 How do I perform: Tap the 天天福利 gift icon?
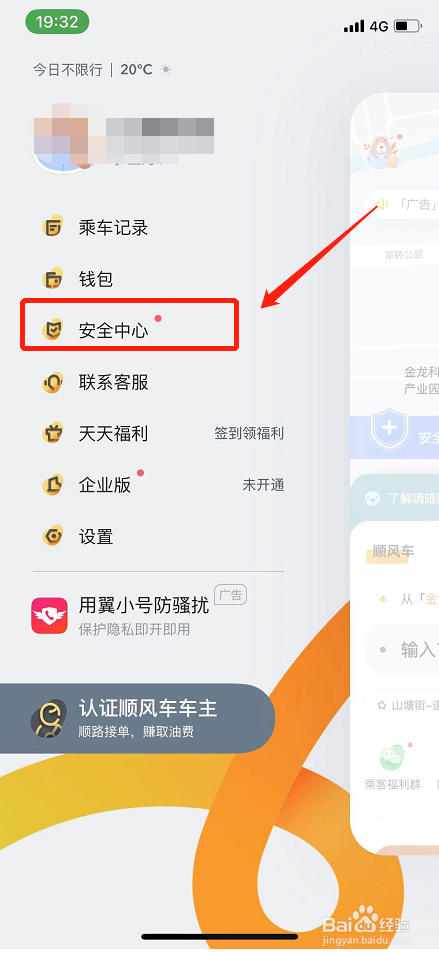(x=53, y=434)
